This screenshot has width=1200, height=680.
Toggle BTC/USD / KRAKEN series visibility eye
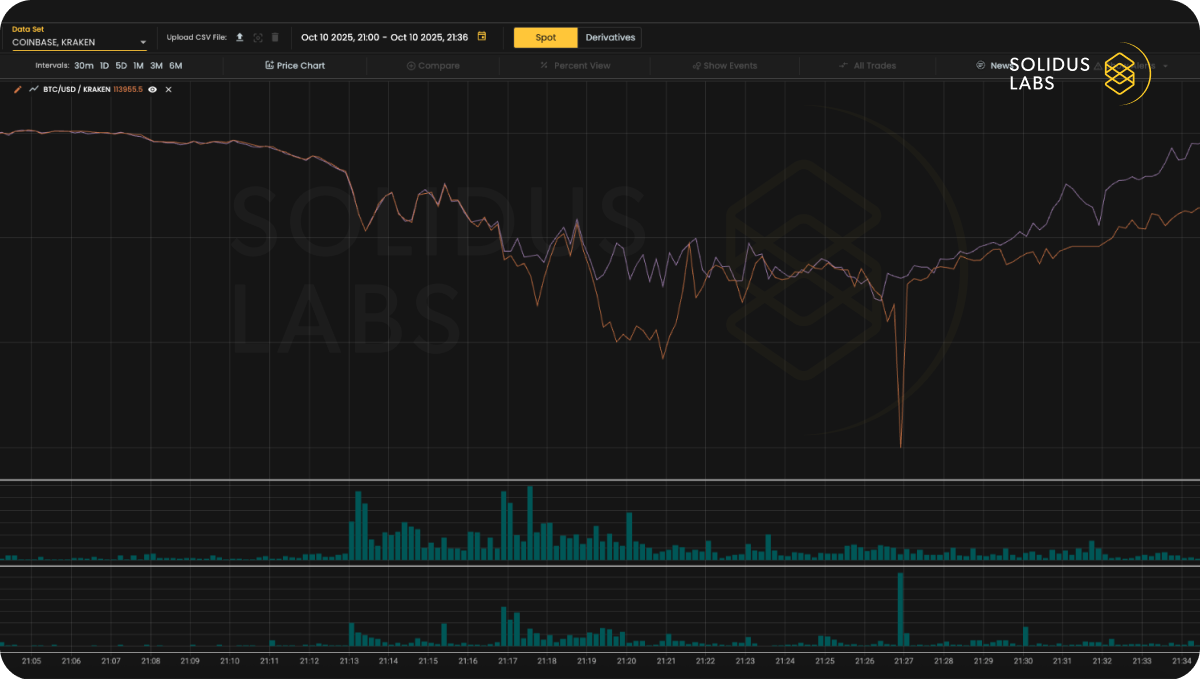(153, 90)
